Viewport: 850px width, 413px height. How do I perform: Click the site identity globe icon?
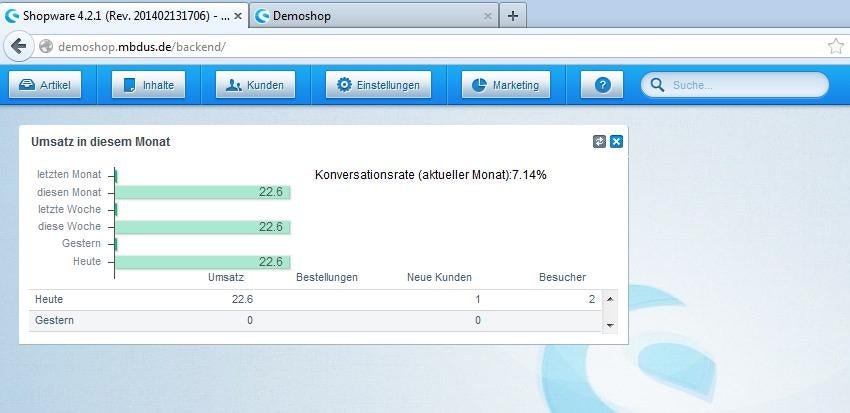coord(46,47)
